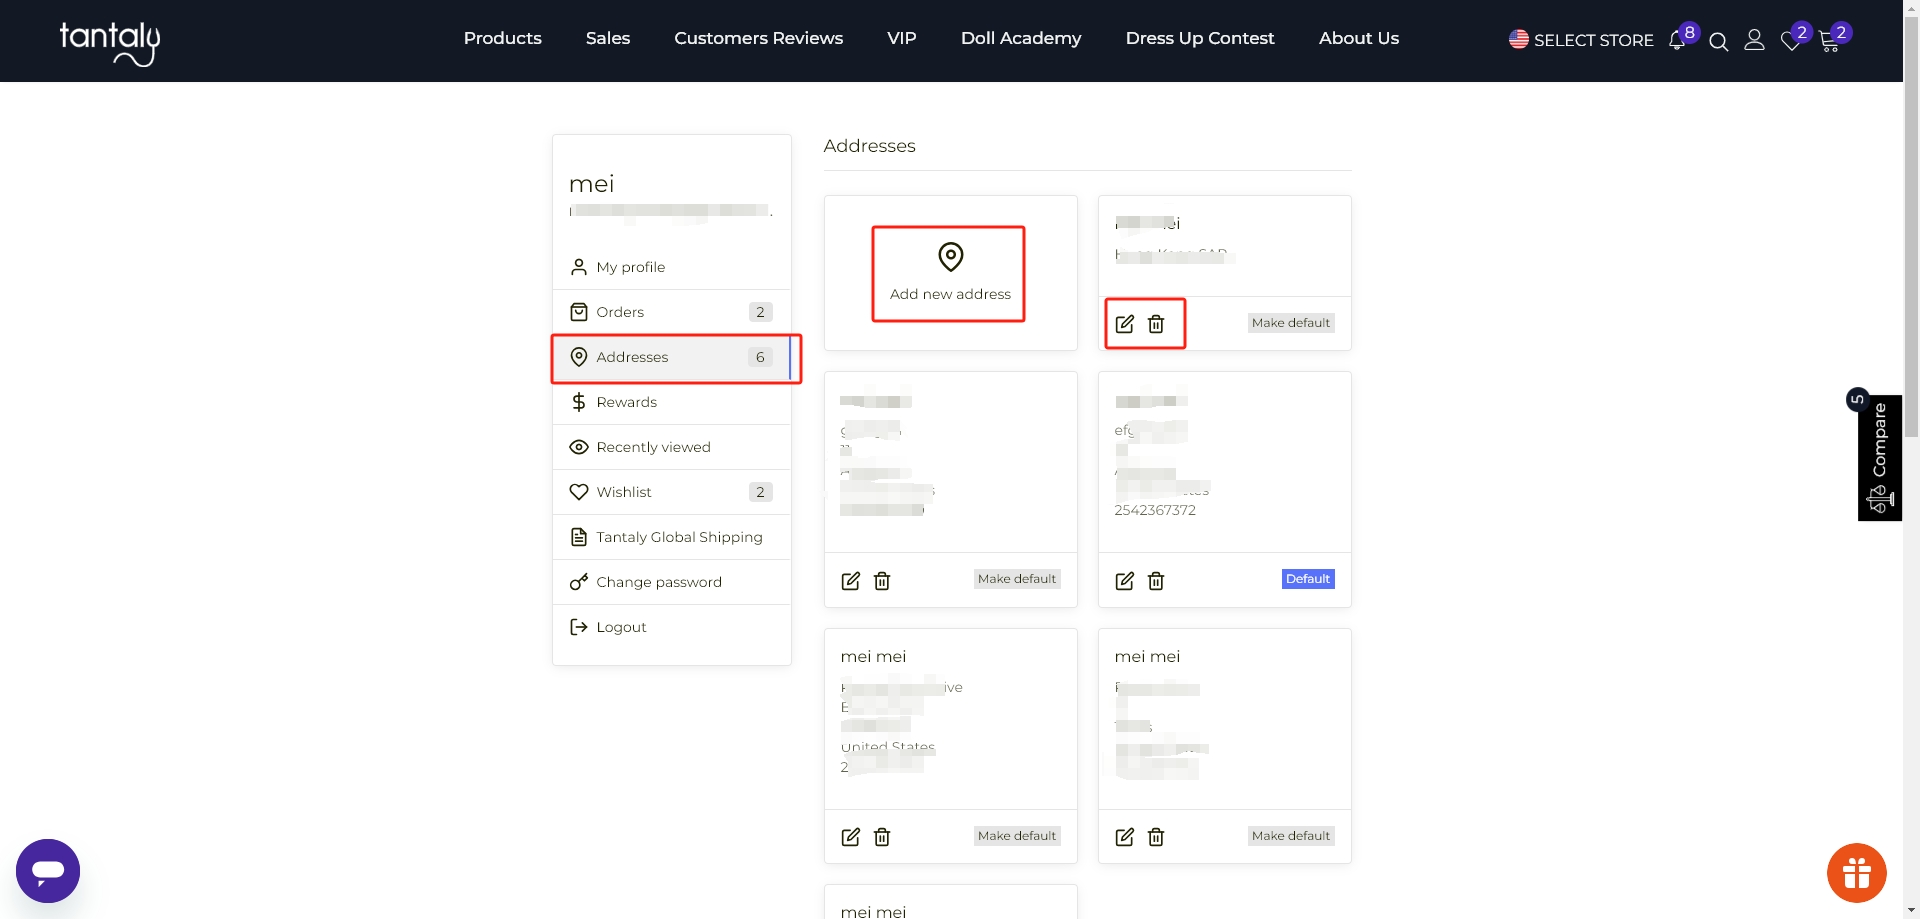Open Dress Up Contest page
The image size is (1920, 919).
(1200, 38)
